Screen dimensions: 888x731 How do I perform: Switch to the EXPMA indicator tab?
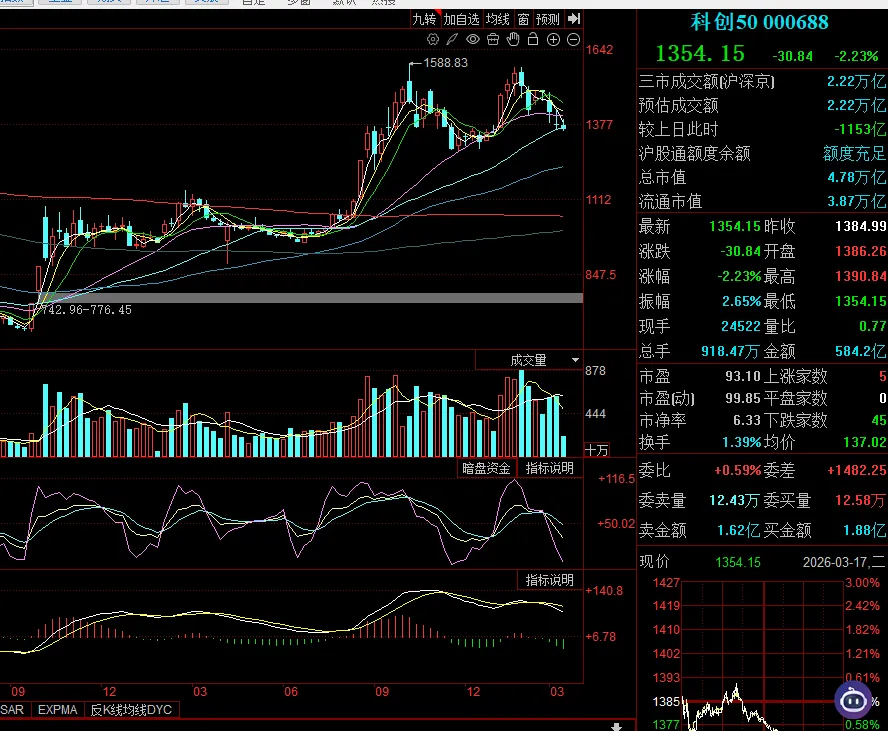57,709
